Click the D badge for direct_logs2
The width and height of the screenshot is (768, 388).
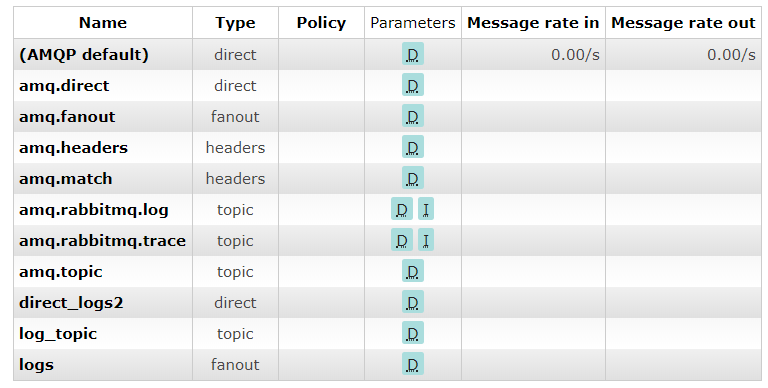pos(412,302)
